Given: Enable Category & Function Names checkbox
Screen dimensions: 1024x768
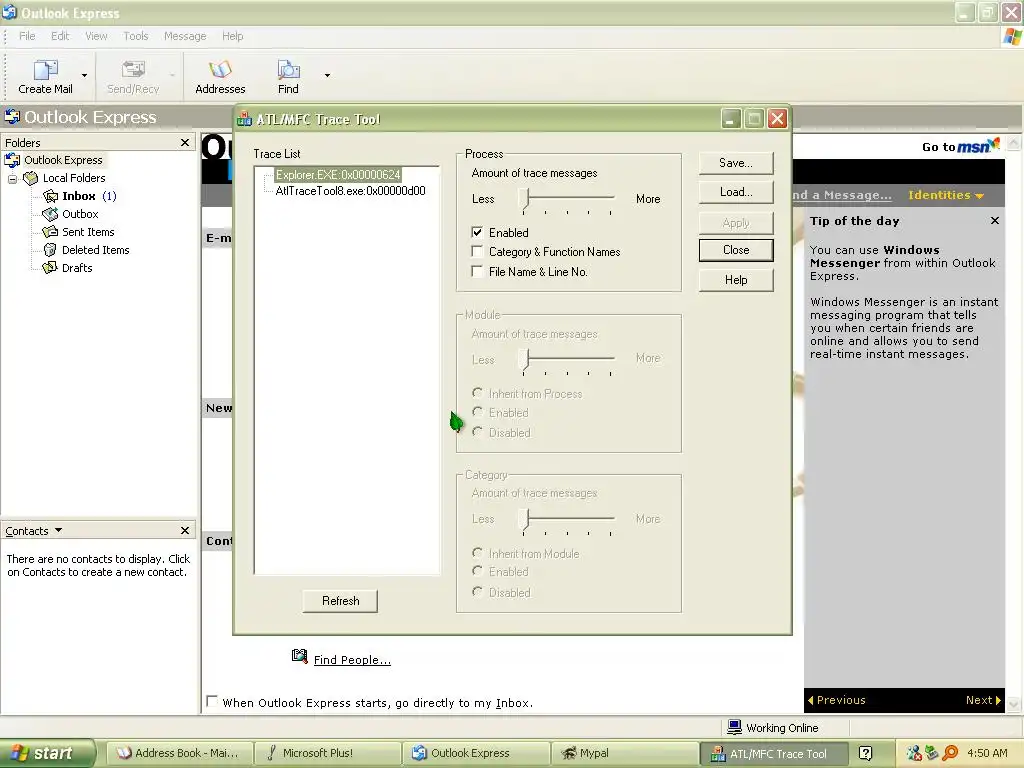Looking at the screenshot, I should click(477, 251).
